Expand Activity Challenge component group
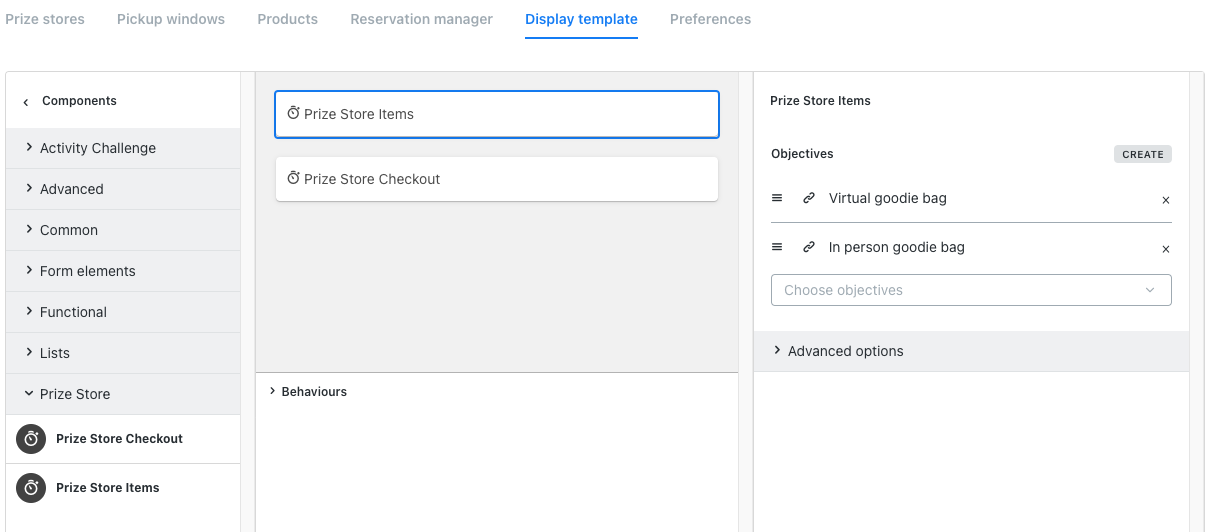Image resolution: width=1215 pixels, height=532 pixels. 97,148
